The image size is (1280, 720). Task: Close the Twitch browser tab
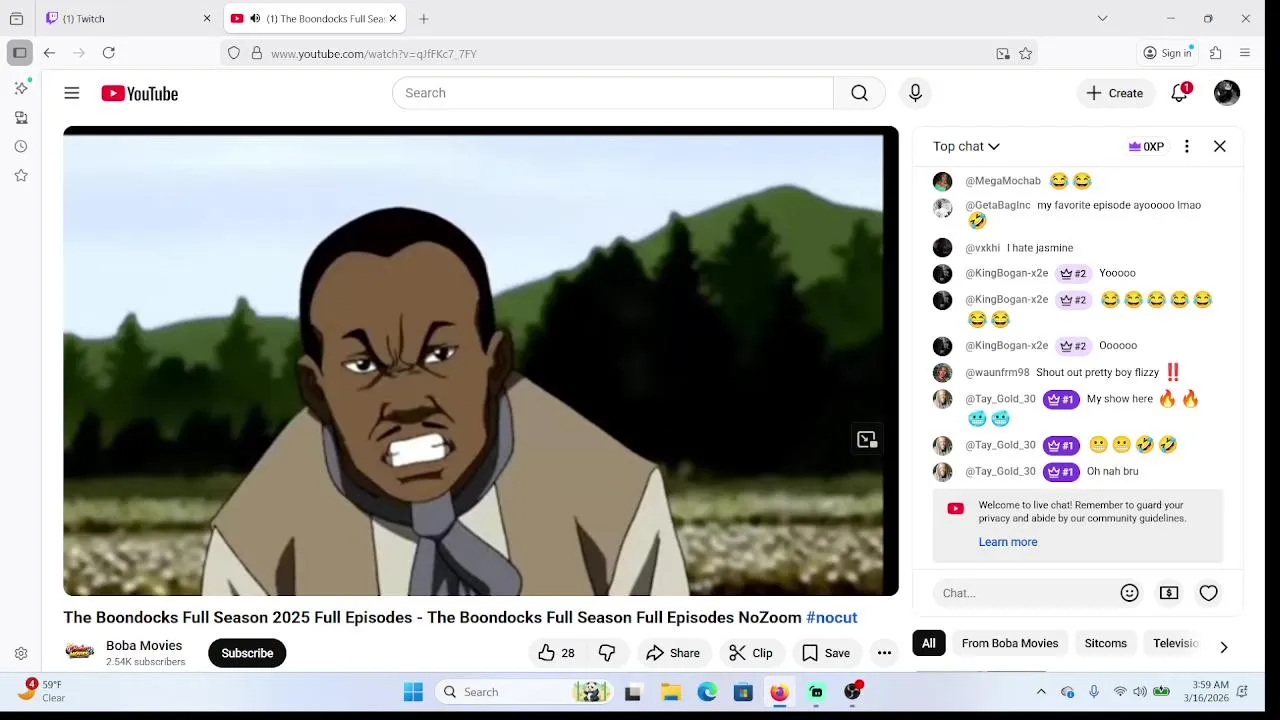207,18
